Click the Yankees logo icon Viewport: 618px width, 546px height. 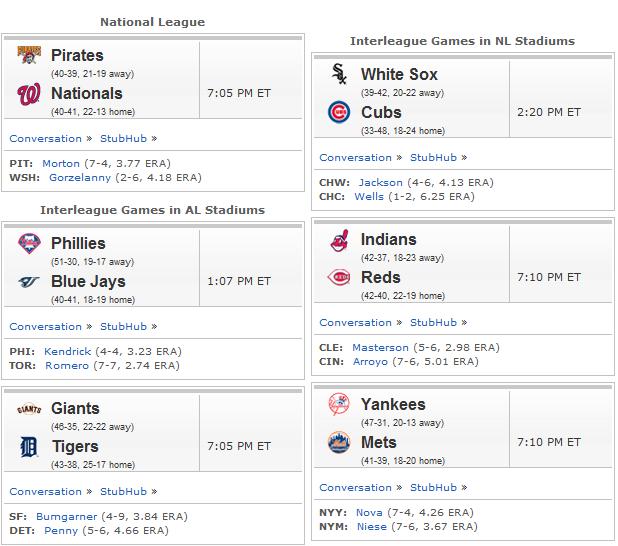click(x=339, y=404)
